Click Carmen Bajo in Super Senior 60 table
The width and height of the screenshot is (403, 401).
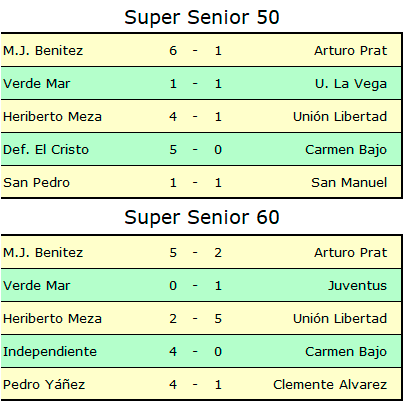click(x=346, y=352)
